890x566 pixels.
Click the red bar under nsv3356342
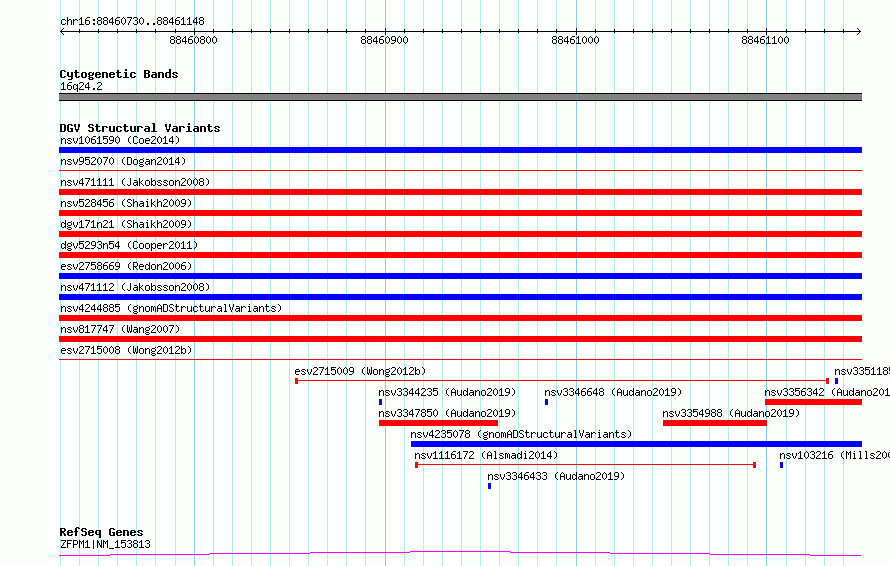pos(813,402)
